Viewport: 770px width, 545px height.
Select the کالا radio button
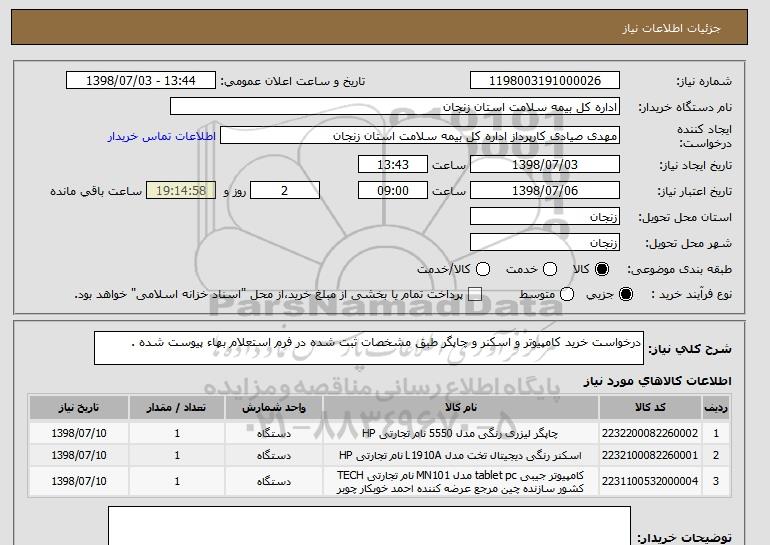(x=601, y=269)
